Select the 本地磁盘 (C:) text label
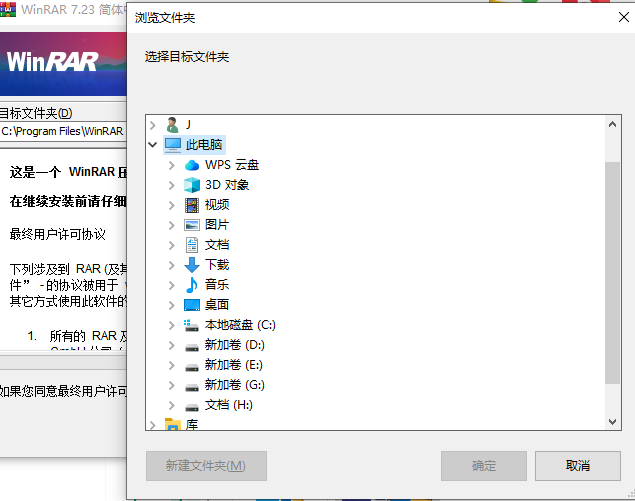This screenshot has width=635, height=501. coord(240,325)
